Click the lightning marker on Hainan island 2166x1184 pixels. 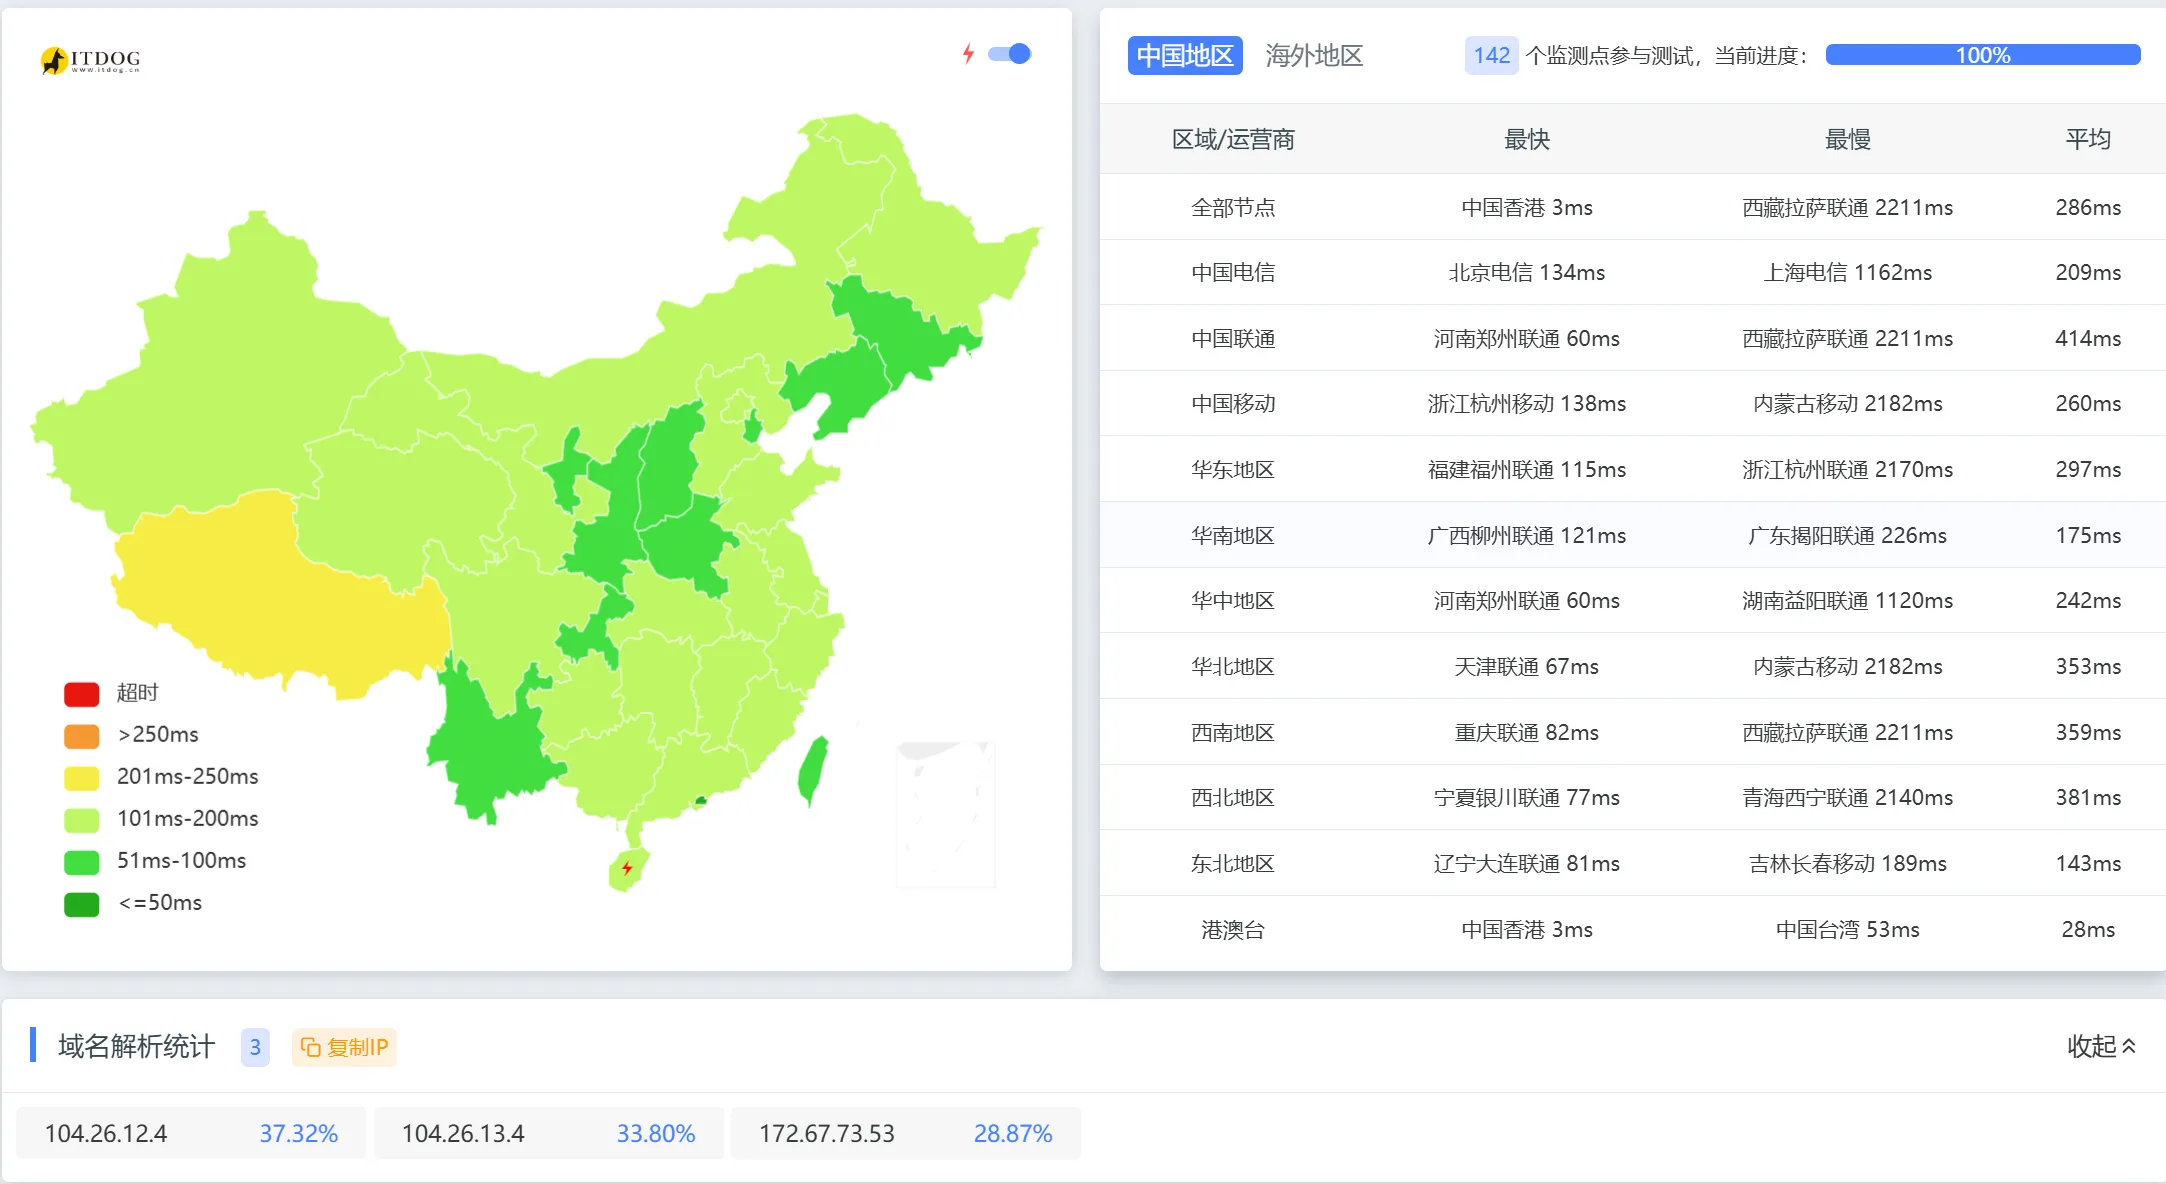(x=627, y=868)
